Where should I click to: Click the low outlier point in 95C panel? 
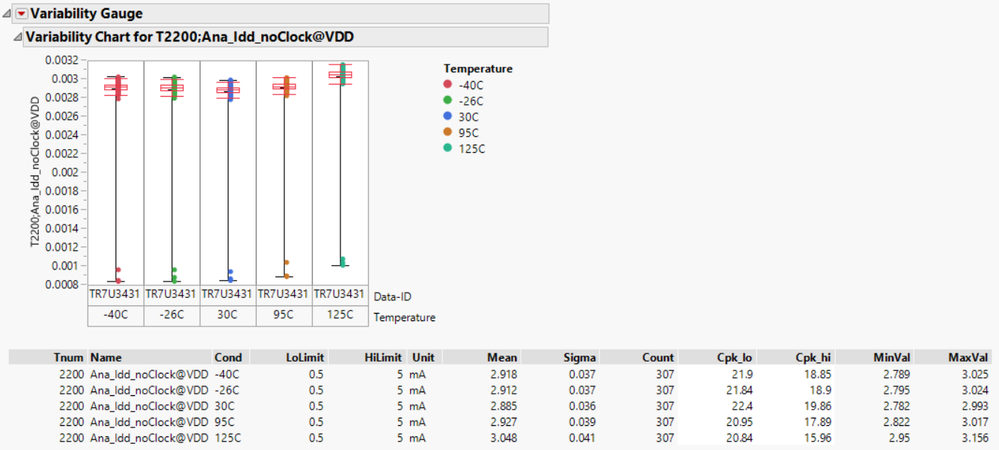click(287, 263)
